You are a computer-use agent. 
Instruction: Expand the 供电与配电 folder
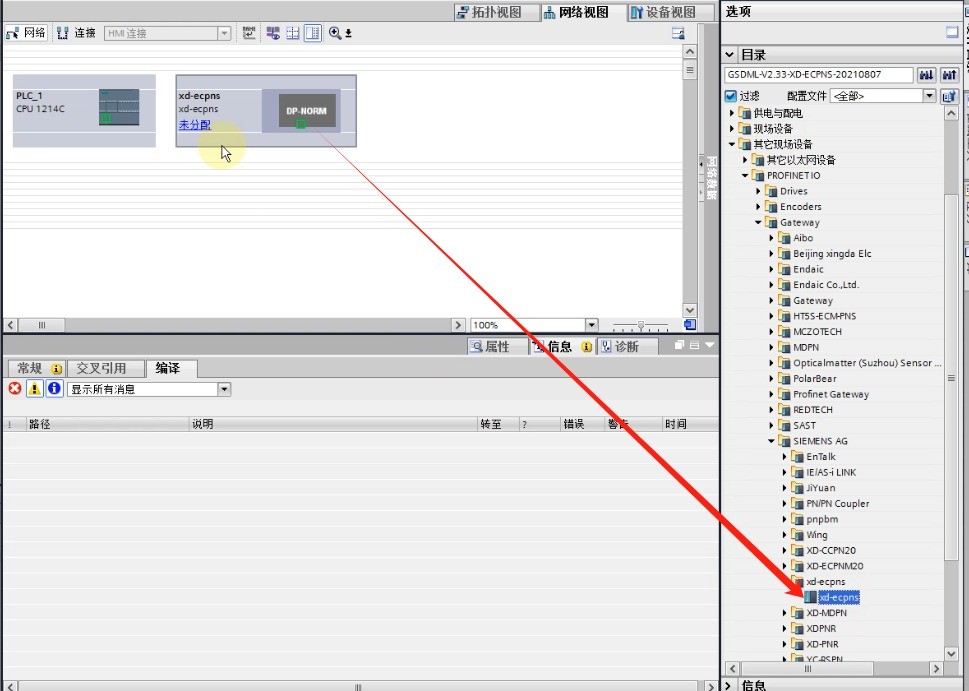[732, 113]
